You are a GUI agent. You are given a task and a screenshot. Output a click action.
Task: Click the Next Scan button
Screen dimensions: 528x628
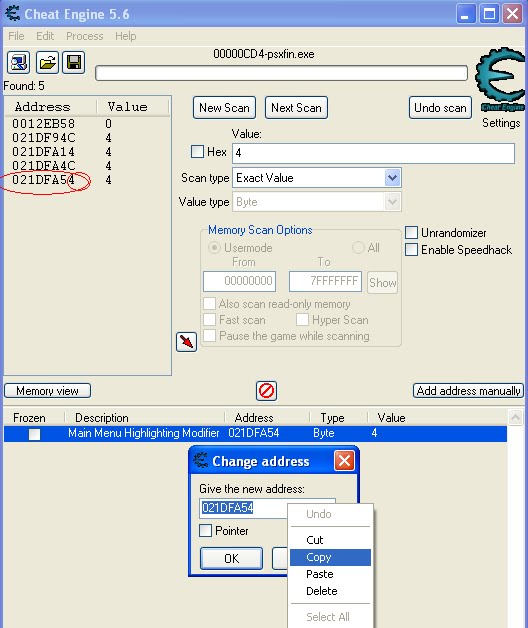point(296,108)
